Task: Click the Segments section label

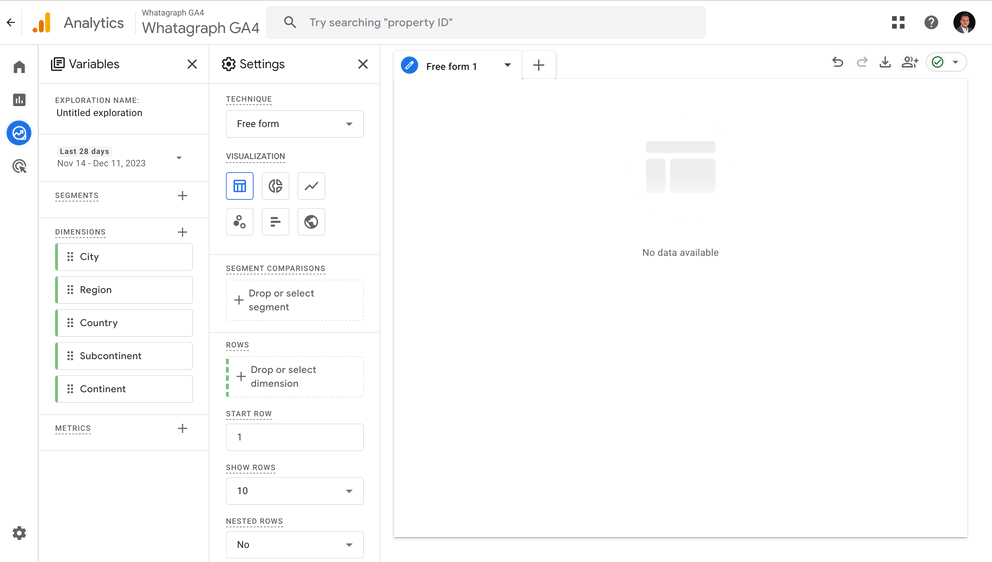Action: click(x=77, y=196)
